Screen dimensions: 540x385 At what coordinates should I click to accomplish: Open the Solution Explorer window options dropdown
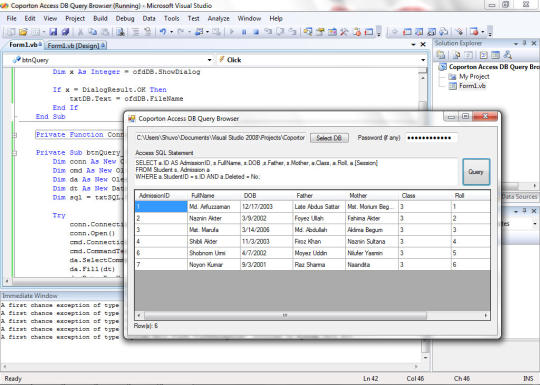point(516,43)
